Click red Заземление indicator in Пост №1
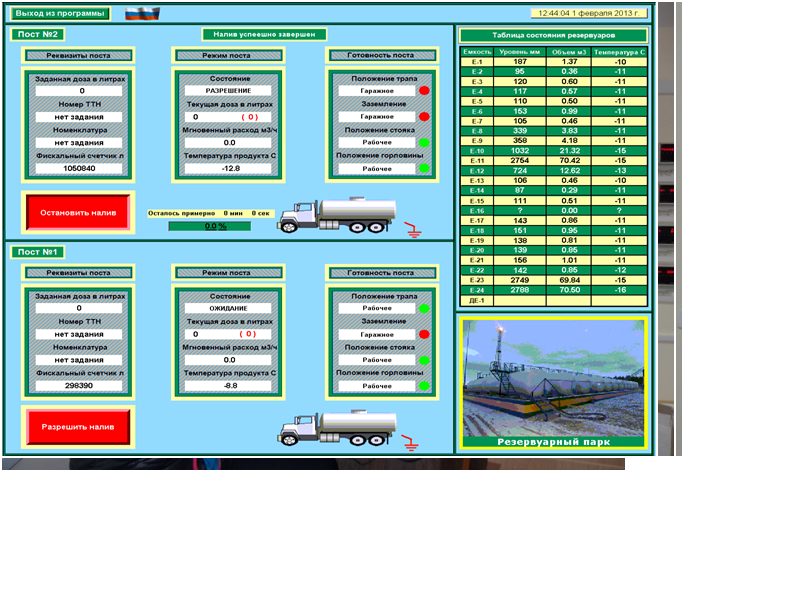This screenshot has width=800, height=600. click(x=424, y=334)
